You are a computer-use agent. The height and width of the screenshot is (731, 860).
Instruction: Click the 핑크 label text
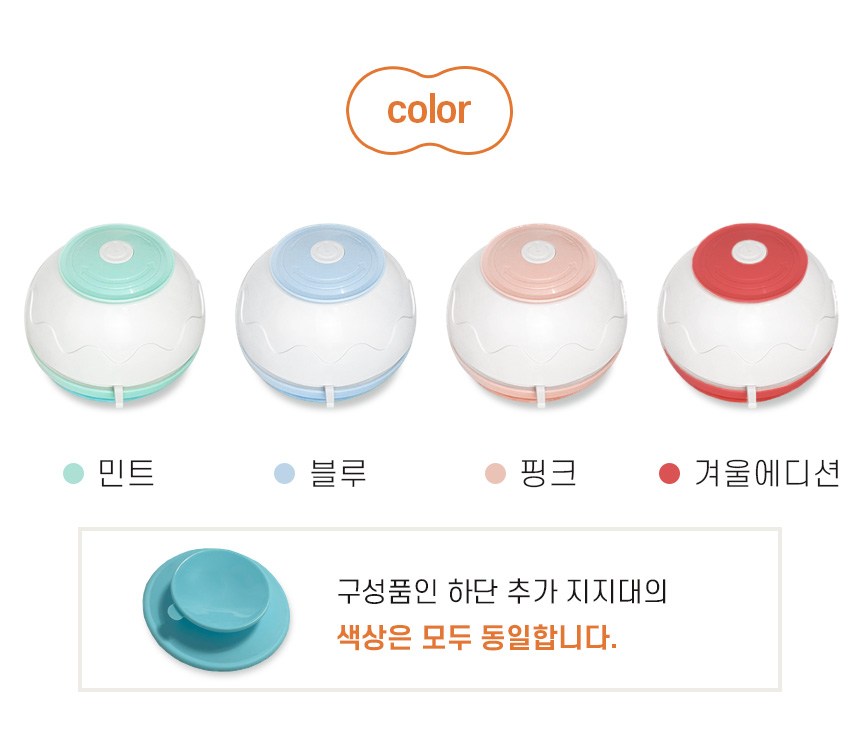point(548,473)
